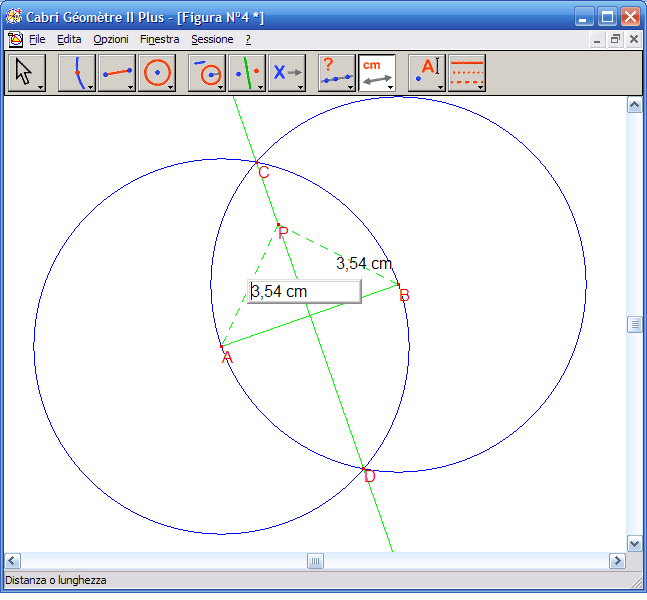
Task: Open the File menu
Action: (37, 39)
